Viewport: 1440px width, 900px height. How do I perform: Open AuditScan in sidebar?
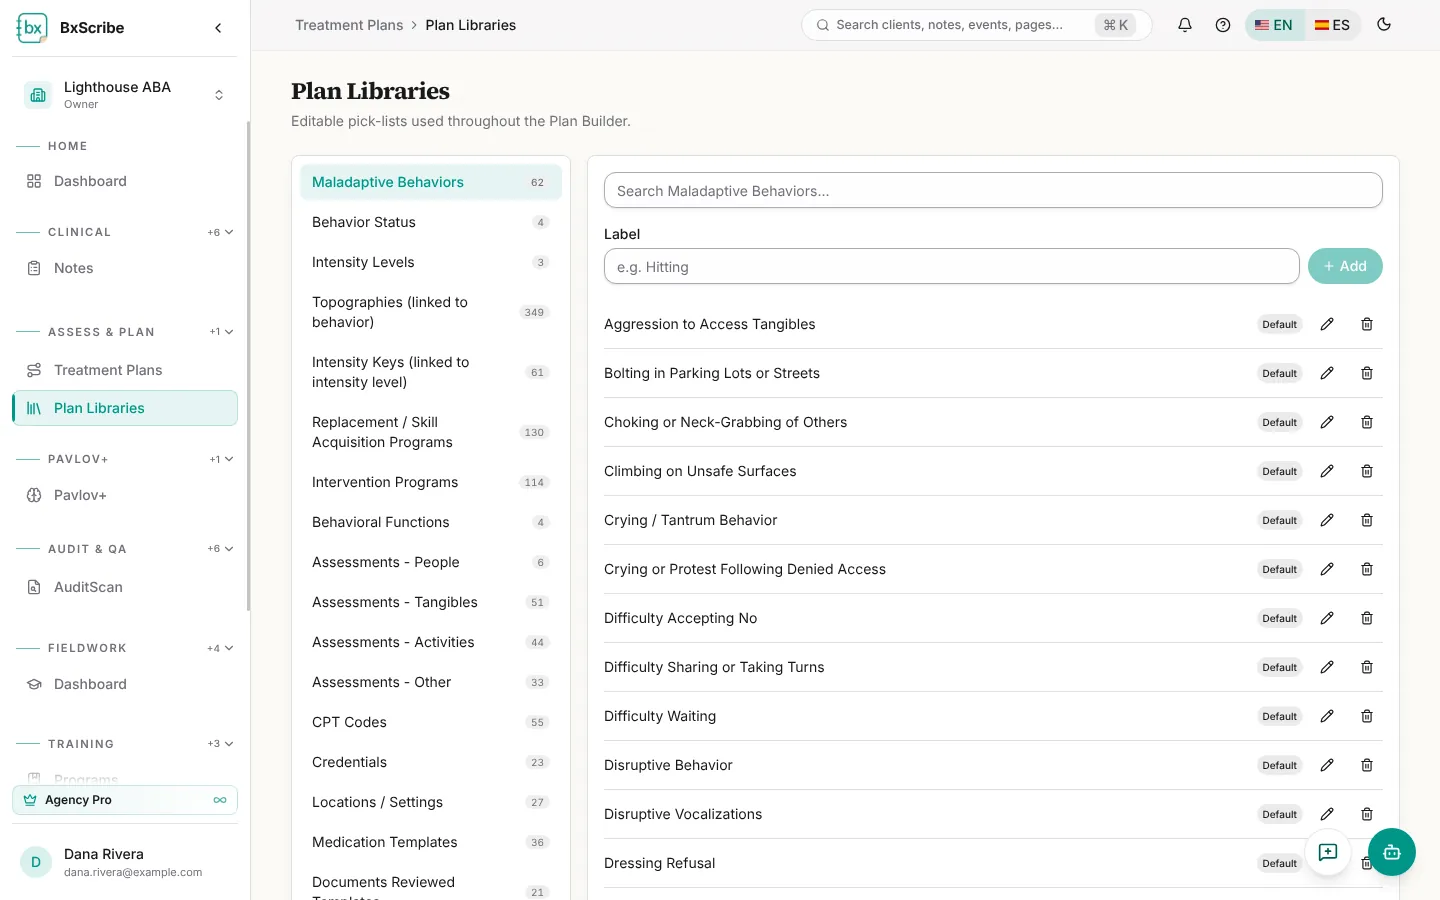pyautogui.click(x=125, y=587)
